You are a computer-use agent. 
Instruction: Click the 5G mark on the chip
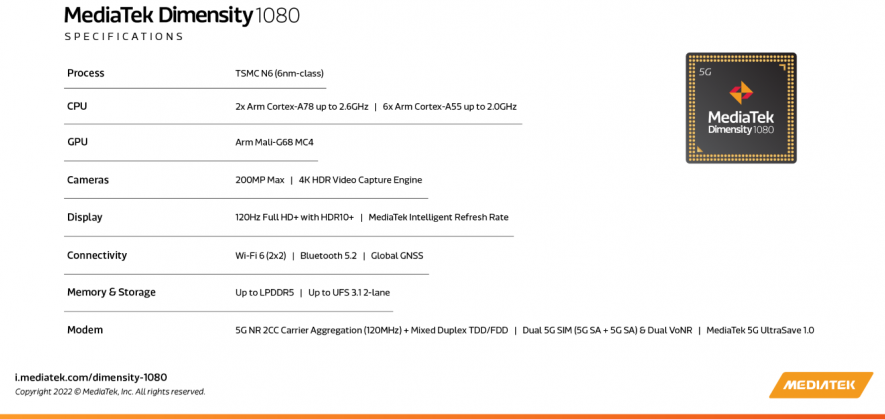click(704, 71)
